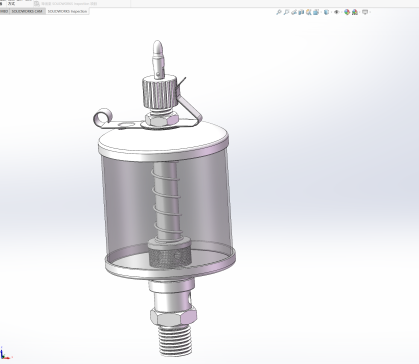Switch to the SOLIDWORKS CAM tab
This screenshot has height=364, width=419.
27,11
